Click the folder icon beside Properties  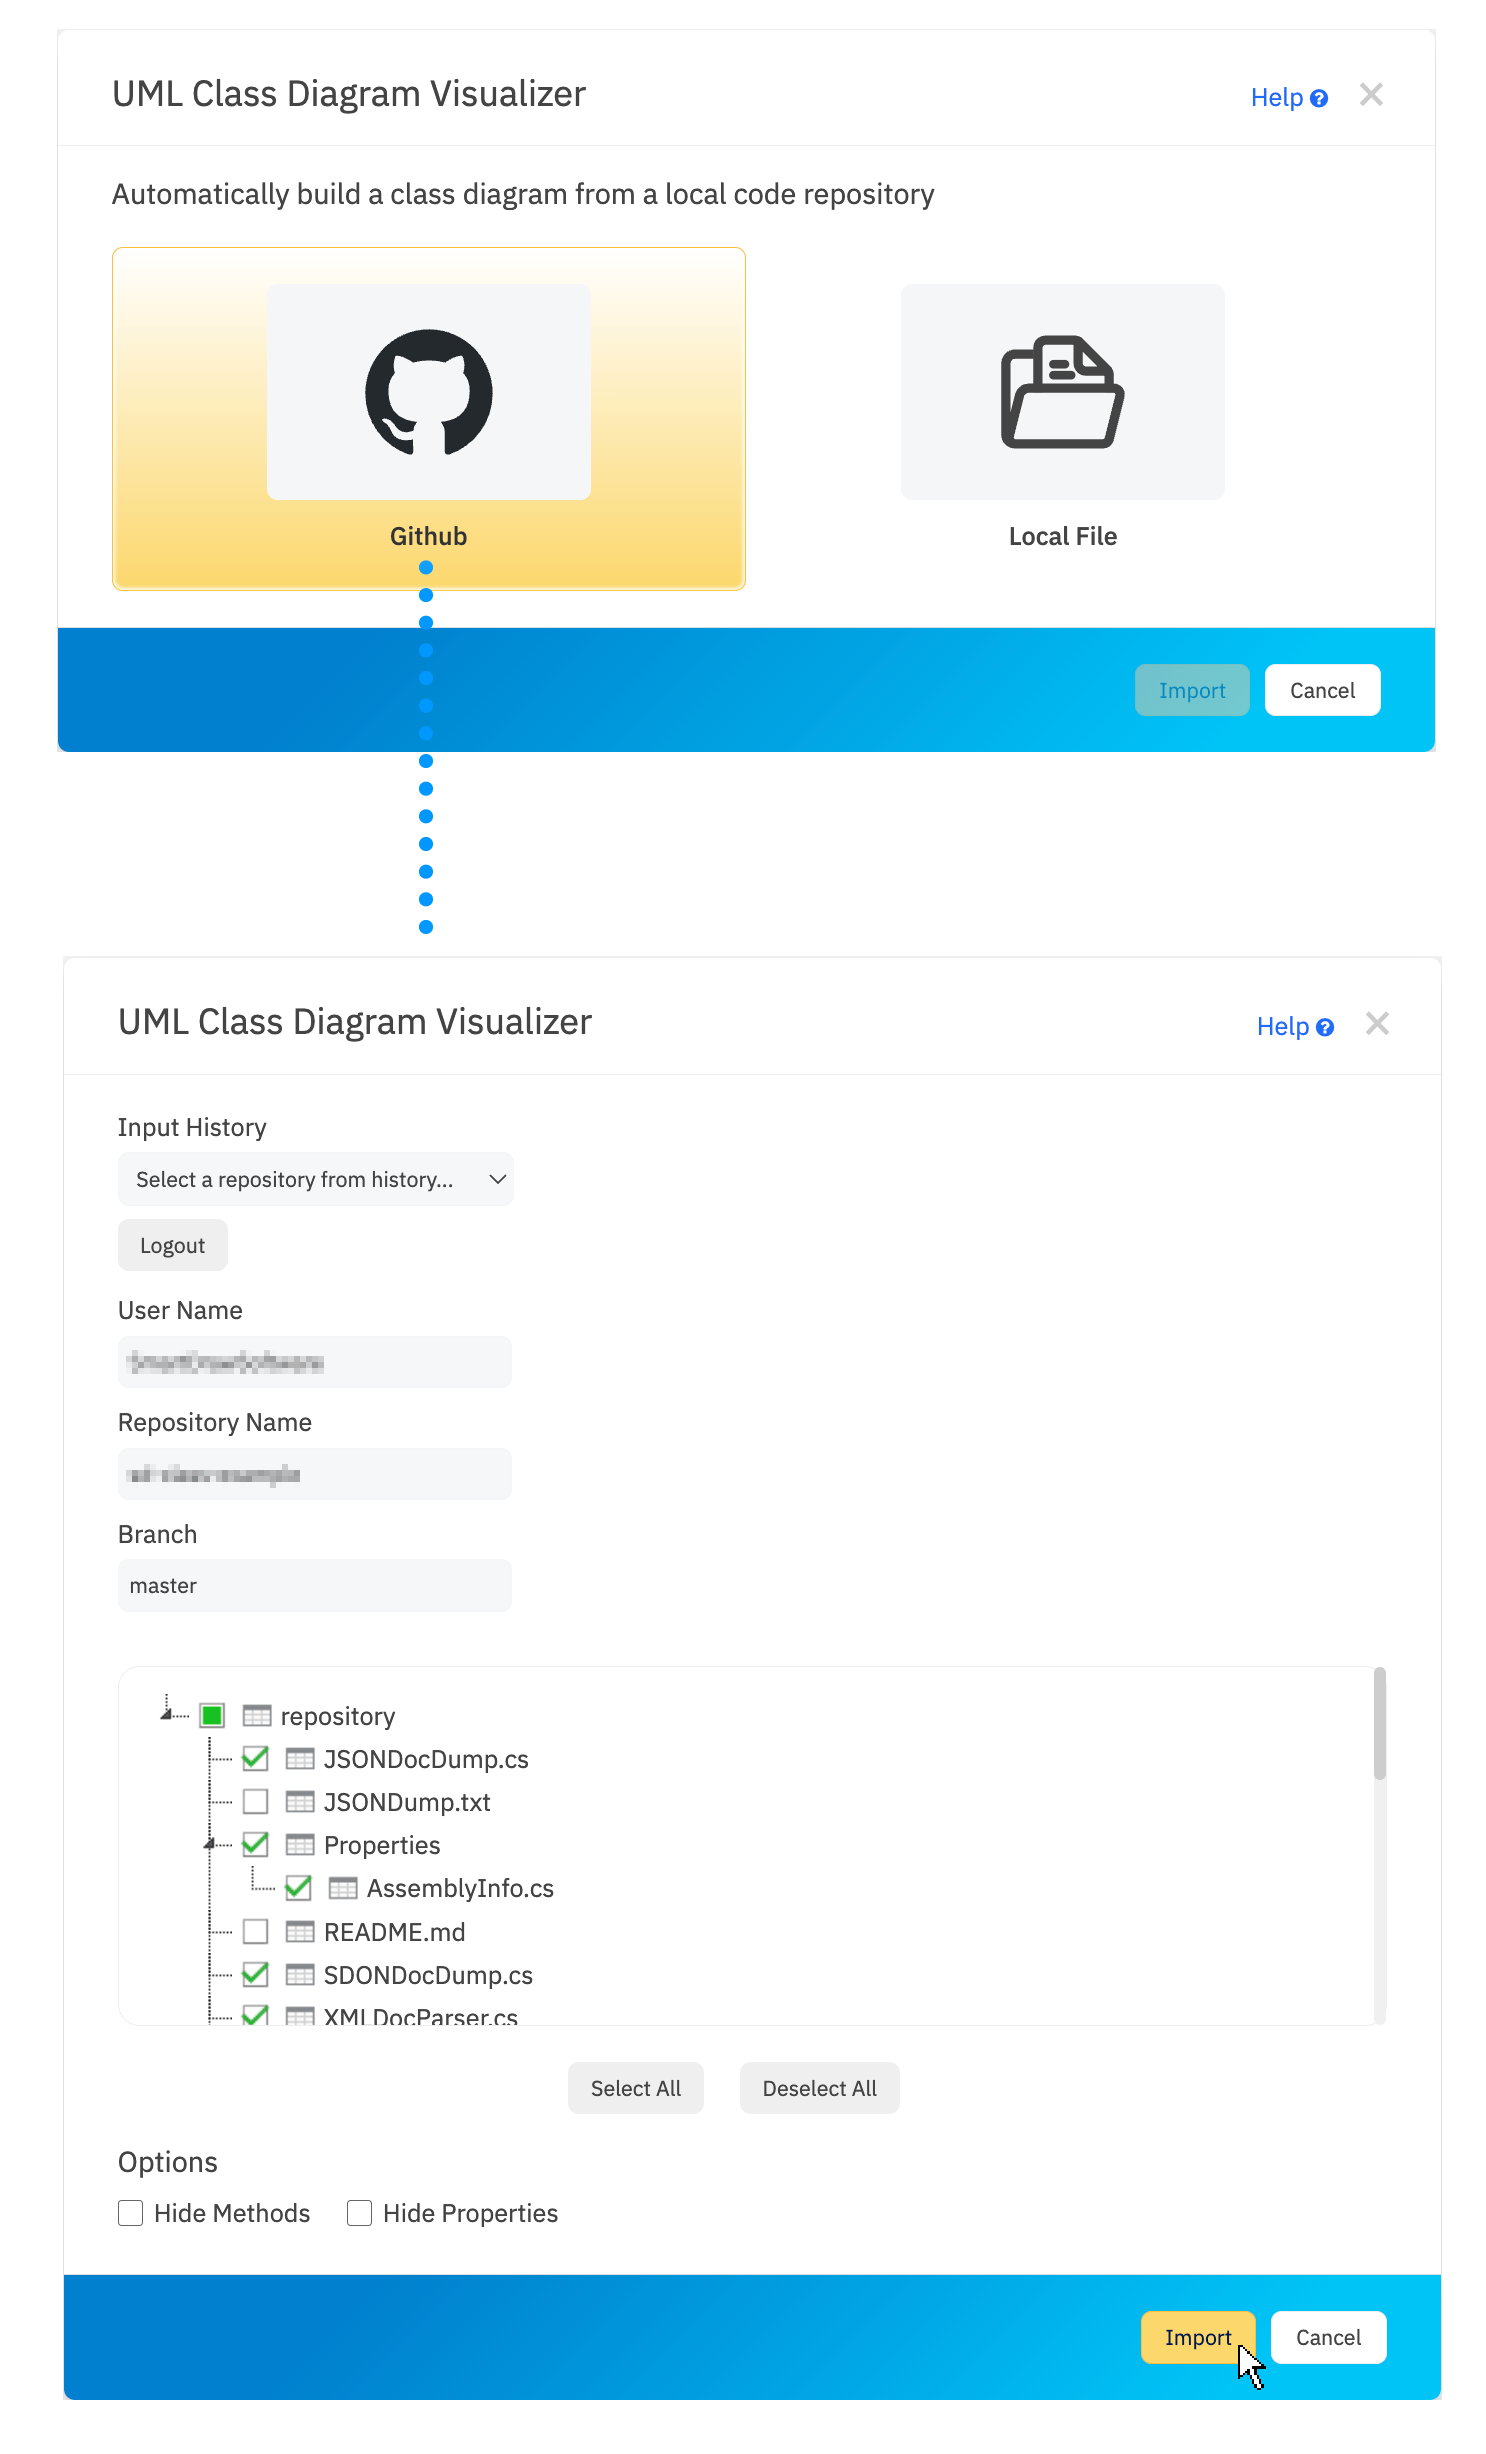(300, 1845)
